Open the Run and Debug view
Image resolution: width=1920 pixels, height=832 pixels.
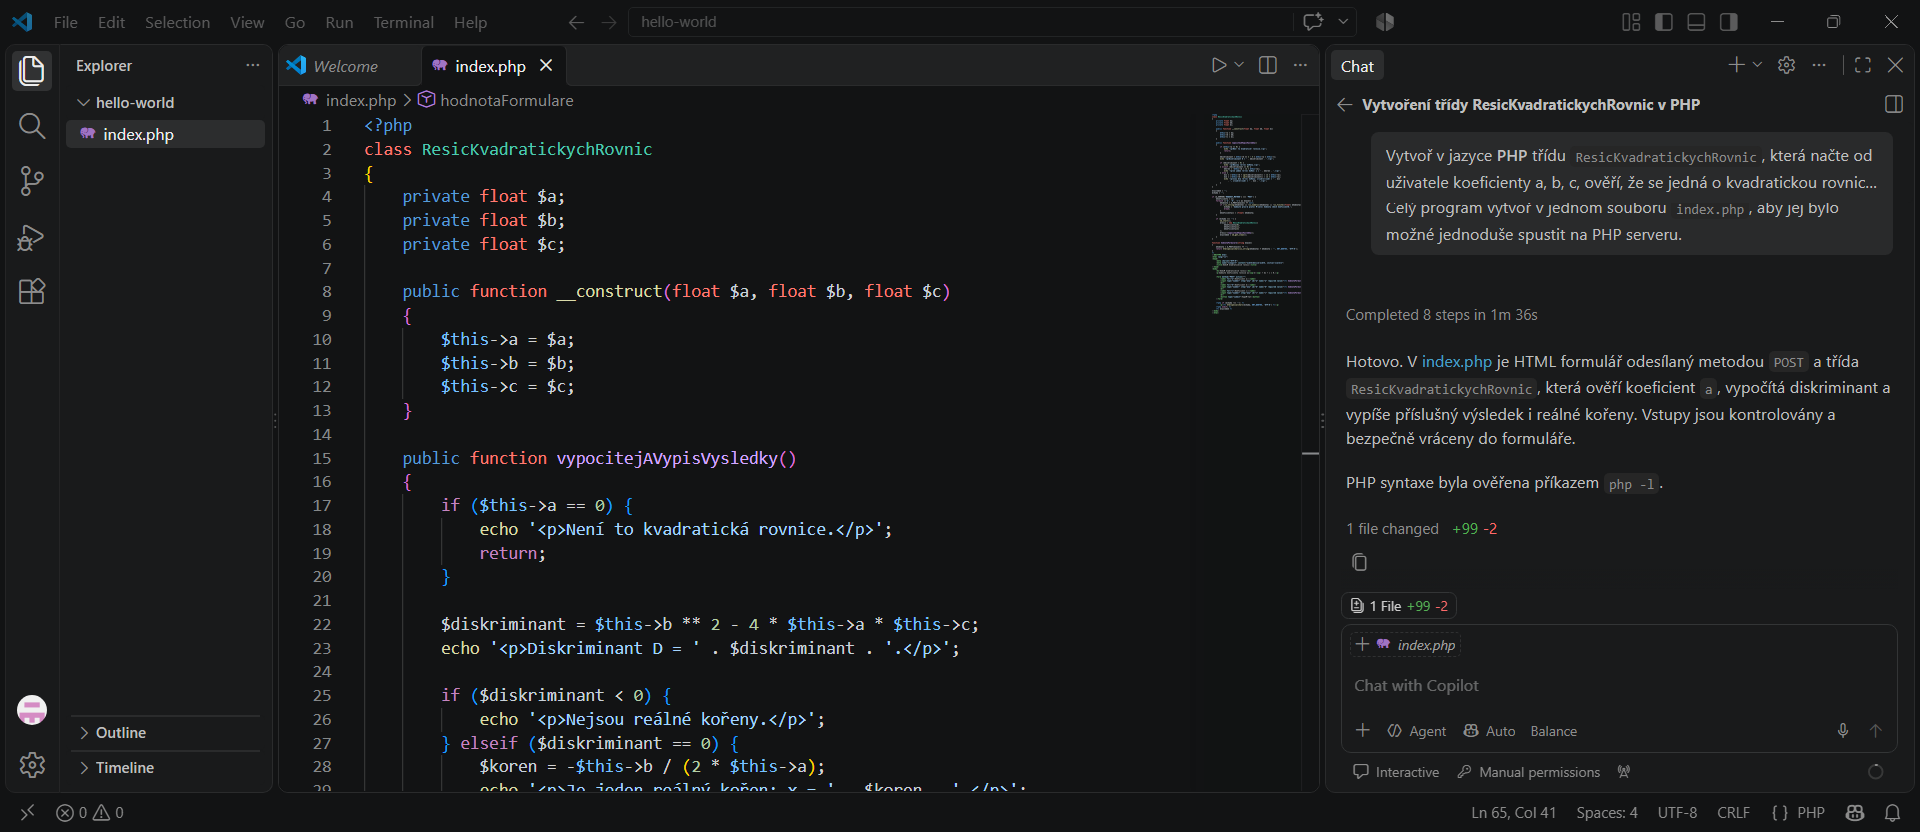coord(32,237)
